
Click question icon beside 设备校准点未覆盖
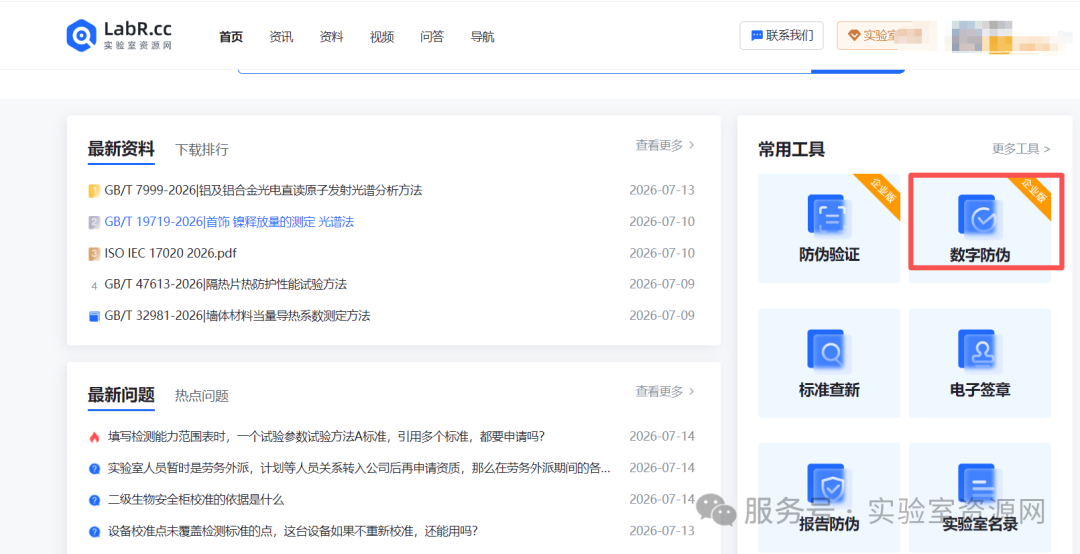95,532
